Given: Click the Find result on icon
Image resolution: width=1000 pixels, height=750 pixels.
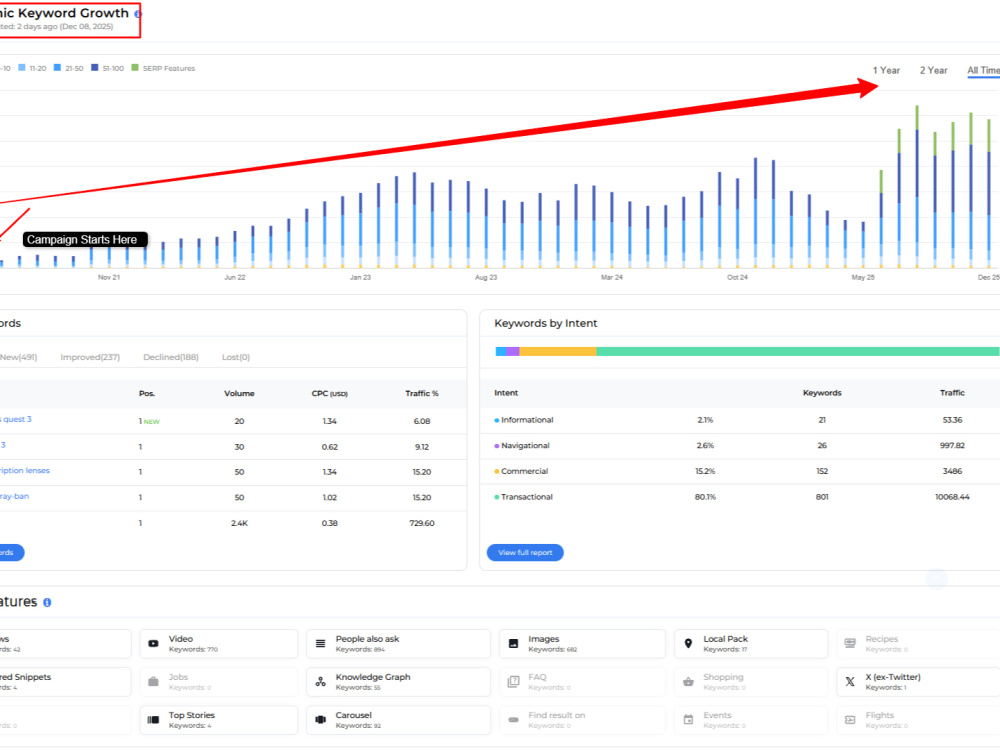Looking at the screenshot, I should click(x=513, y=720).
